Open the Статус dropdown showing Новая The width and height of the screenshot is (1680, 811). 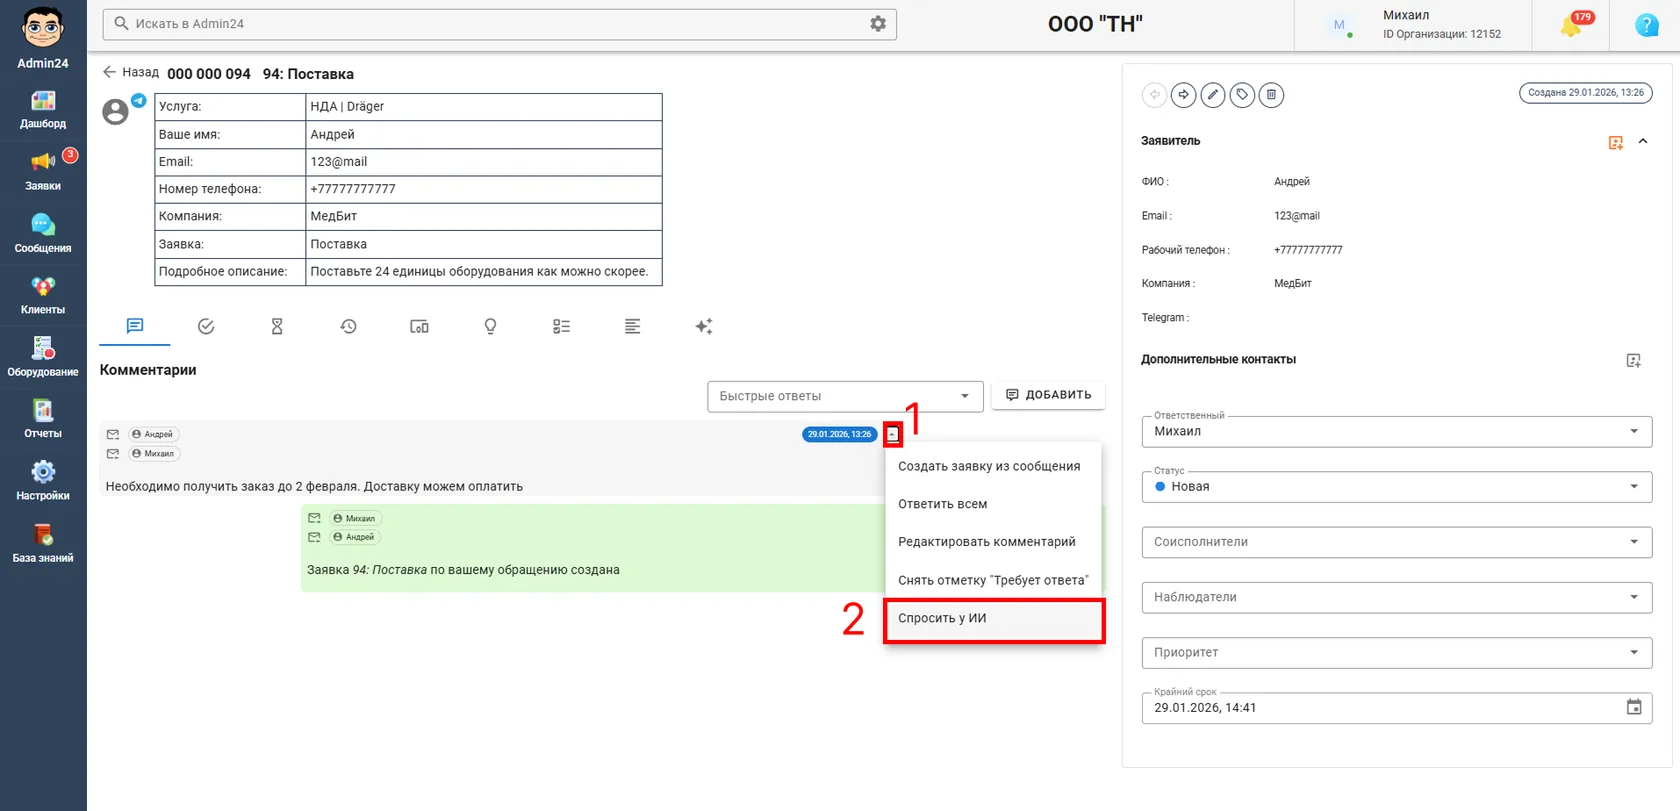(x=1396, y=487)
